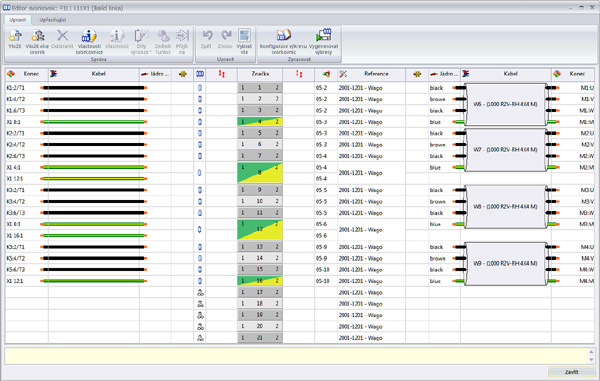
Task: Select green-yellow terminal cell 8
Action: (260, 173)
